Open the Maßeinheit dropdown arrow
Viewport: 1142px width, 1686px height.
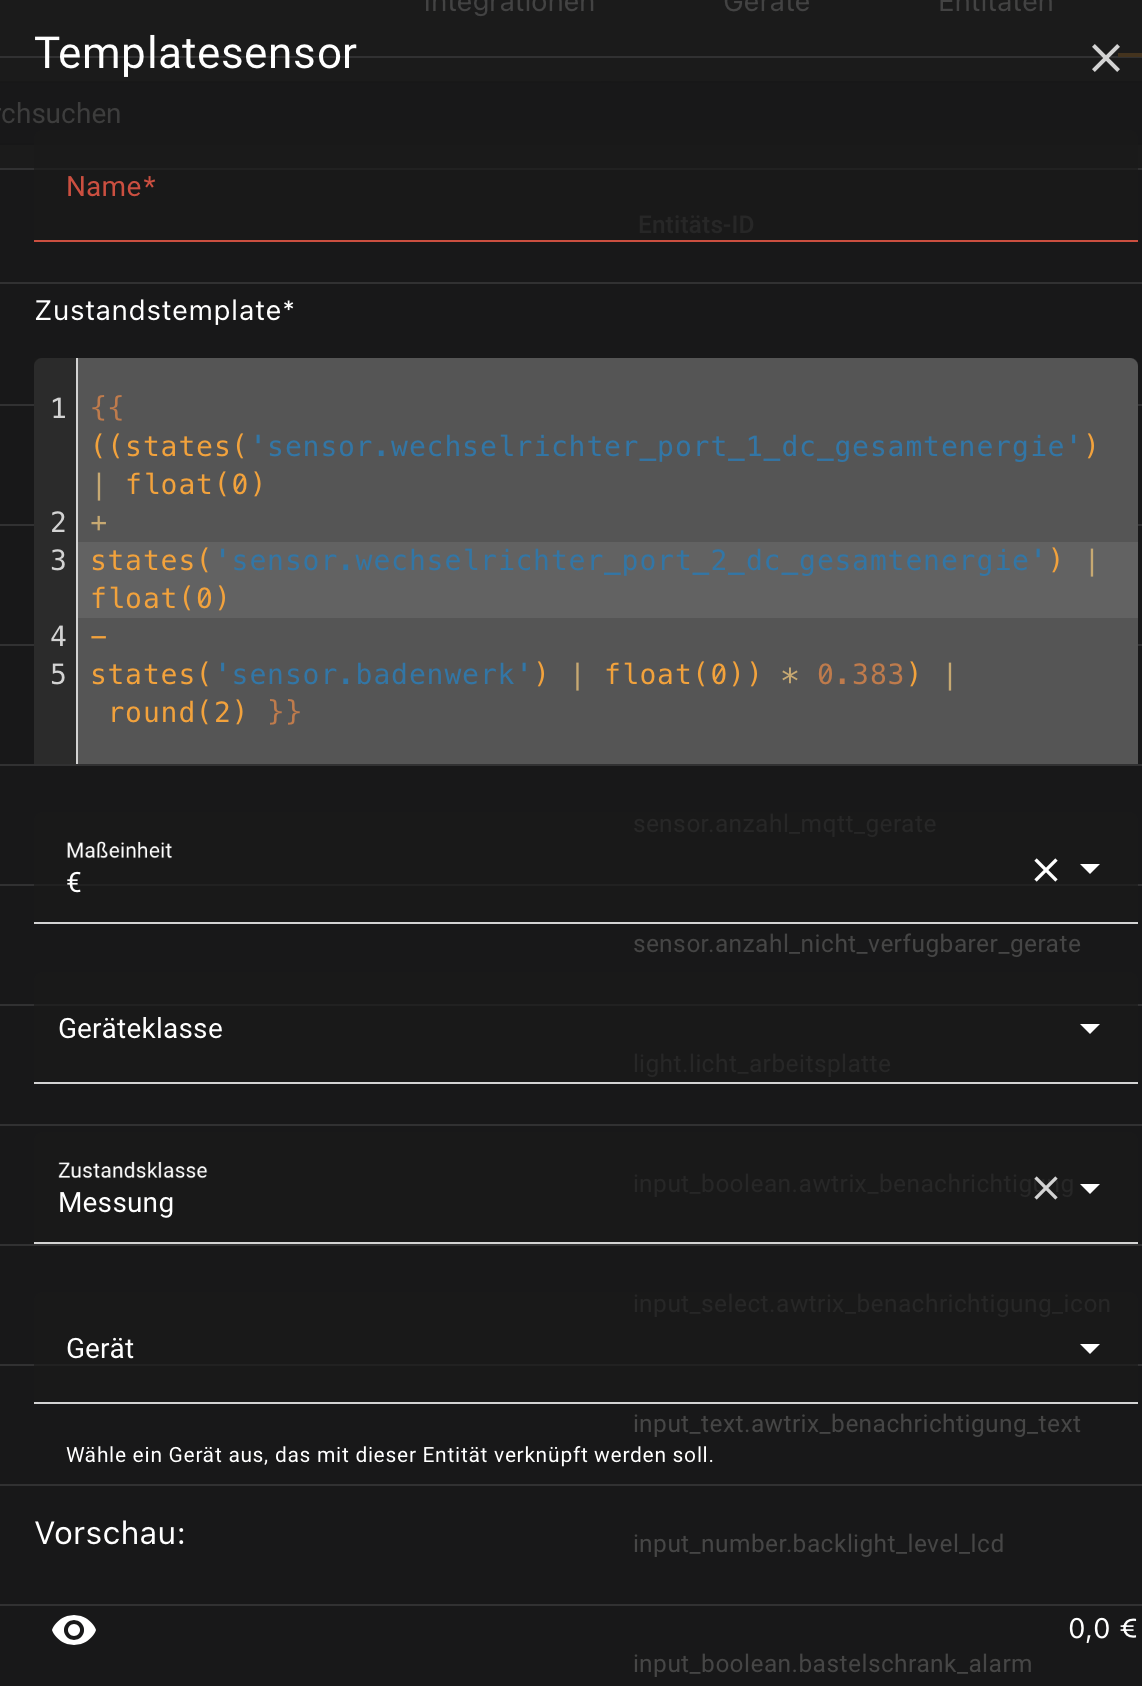pyautogui.click(x=1090, y=869)
